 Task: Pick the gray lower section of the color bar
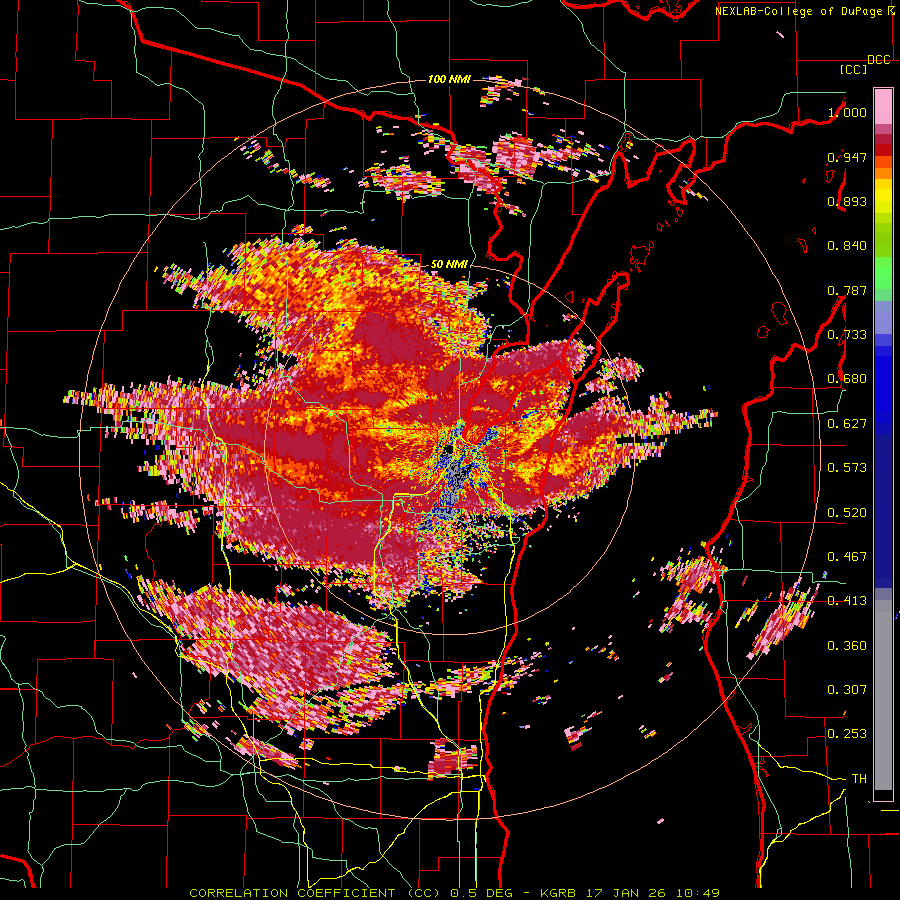pos(883,695)
